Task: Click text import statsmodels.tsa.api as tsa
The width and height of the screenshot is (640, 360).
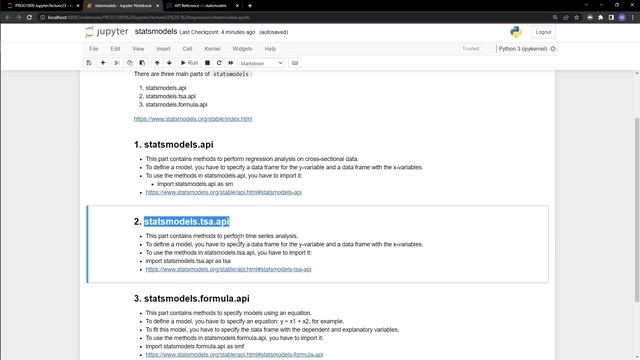Action: (188, 261)
